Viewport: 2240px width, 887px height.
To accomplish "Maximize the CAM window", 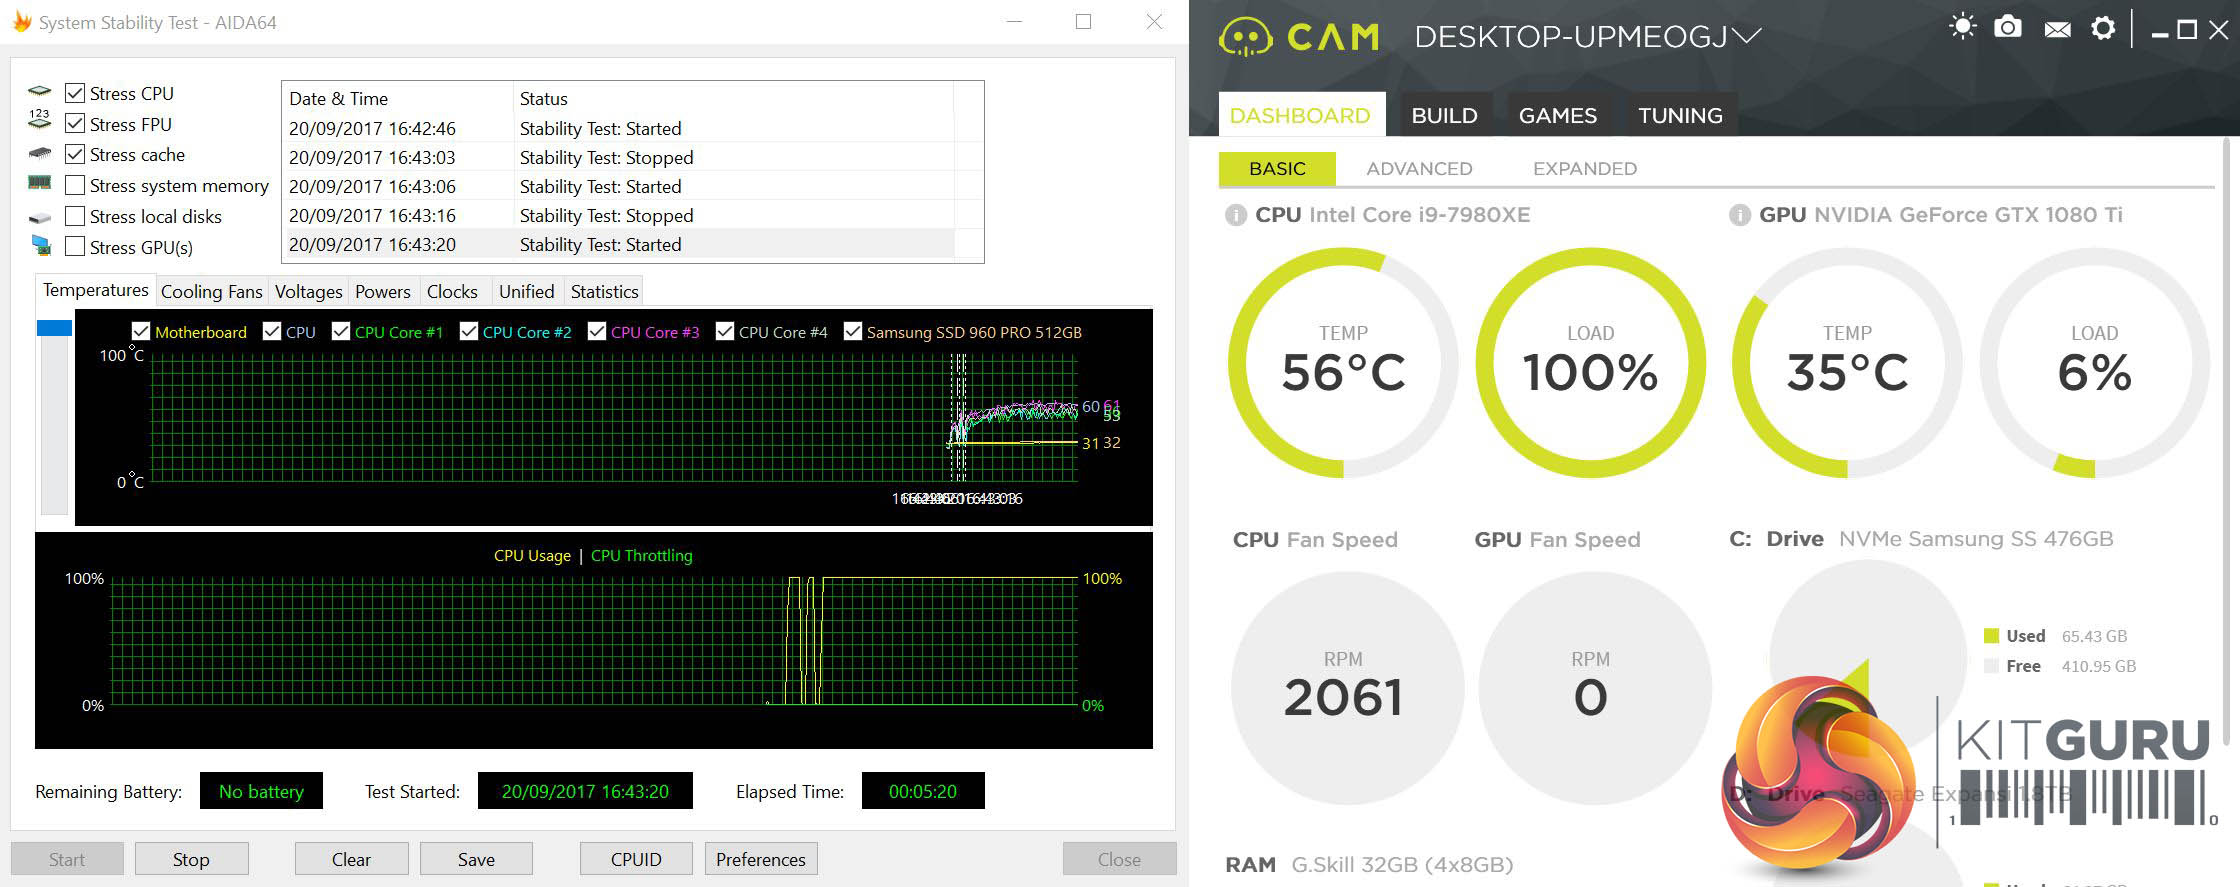I will (x=2187, y=30).
